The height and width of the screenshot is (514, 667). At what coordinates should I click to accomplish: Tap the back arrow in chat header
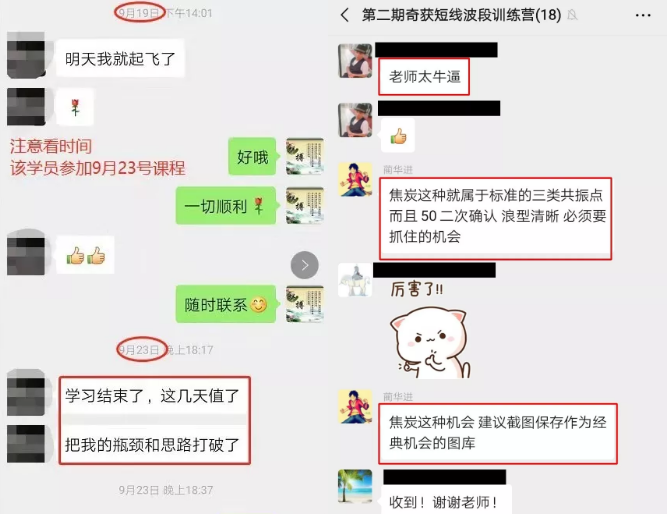point(345,15)
